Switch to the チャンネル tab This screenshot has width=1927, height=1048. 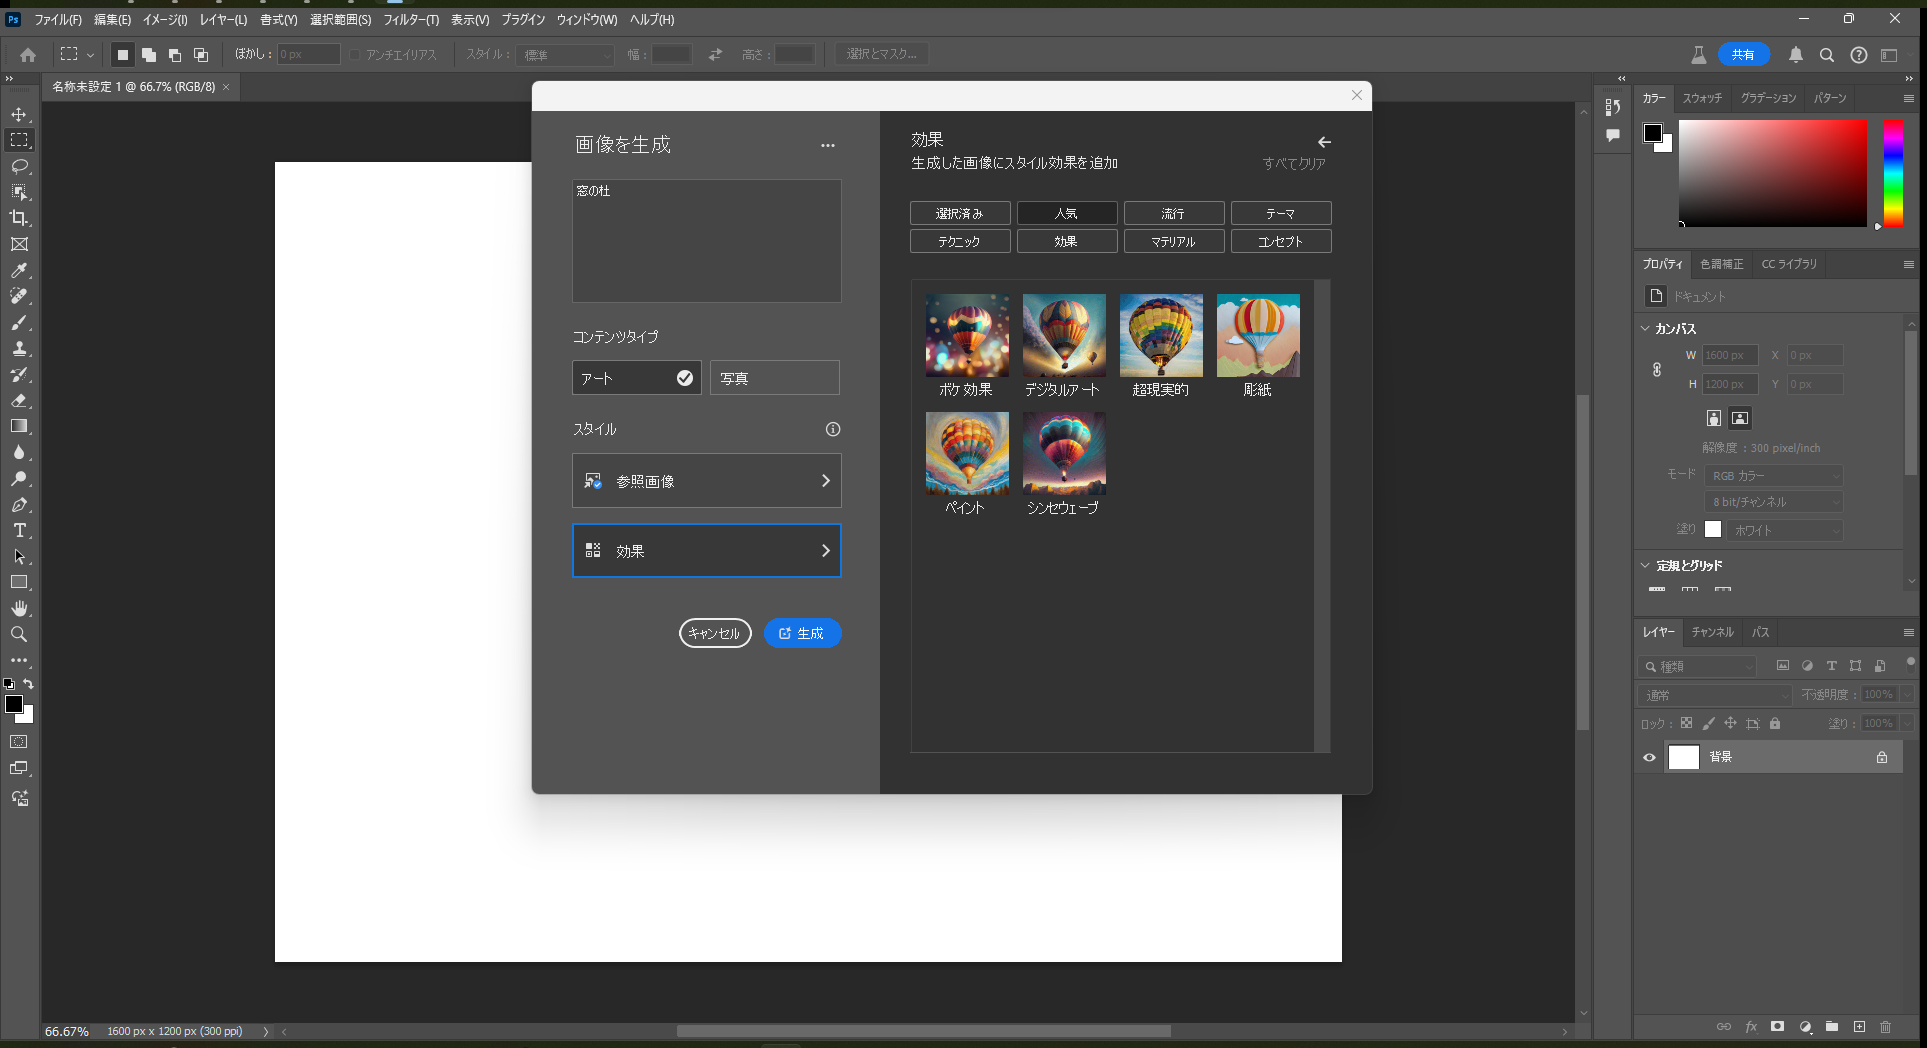click(1713, 632)
